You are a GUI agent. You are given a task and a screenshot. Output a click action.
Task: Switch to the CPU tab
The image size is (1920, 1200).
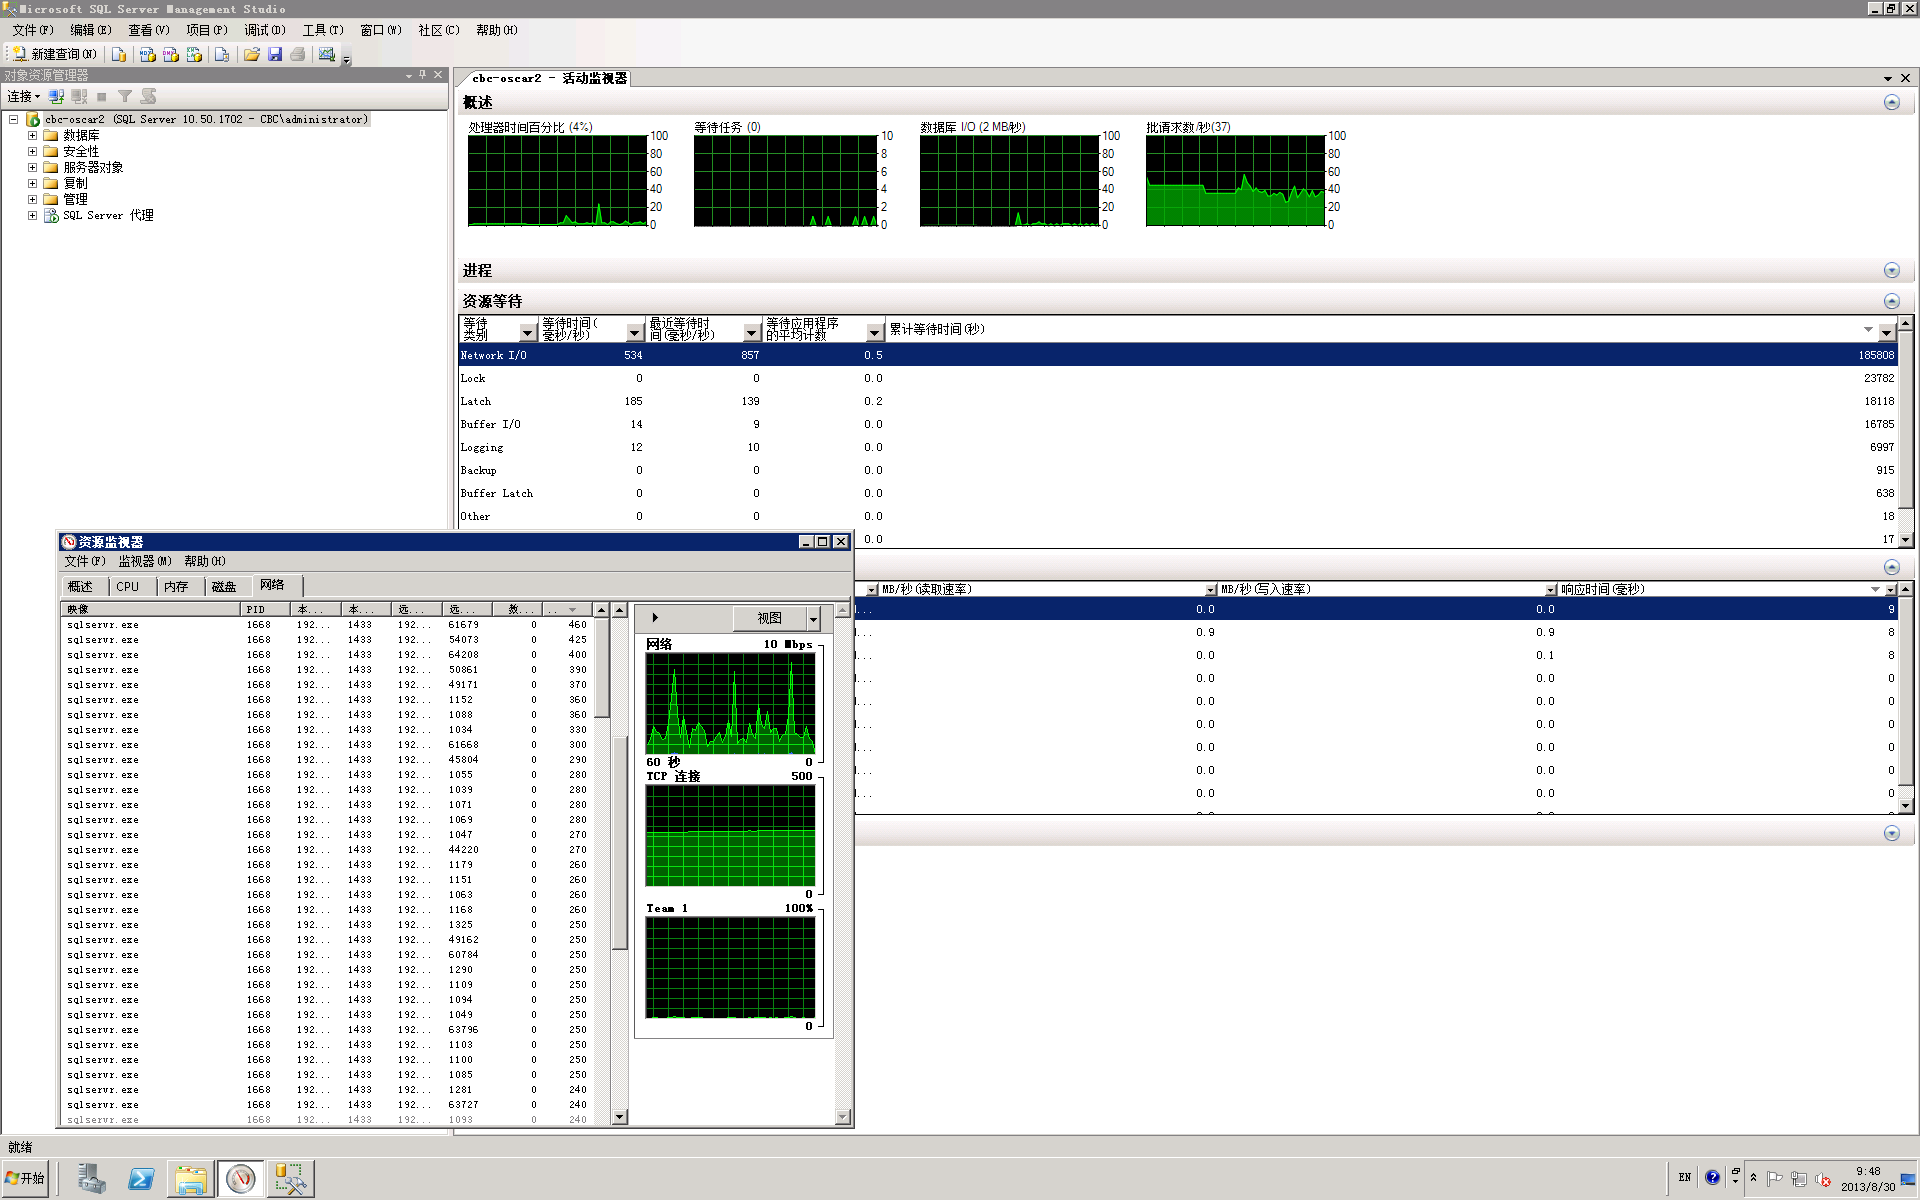[127, 586]
